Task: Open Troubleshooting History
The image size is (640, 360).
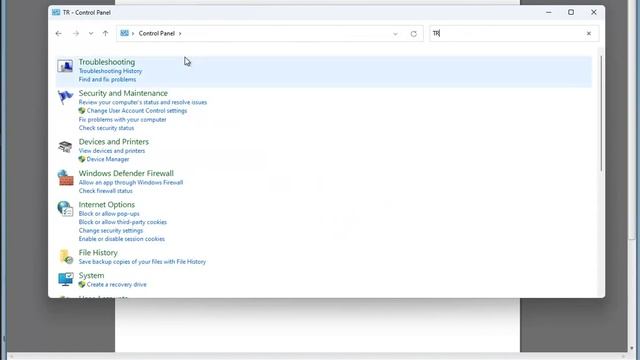Action: (x=110, y=71)
